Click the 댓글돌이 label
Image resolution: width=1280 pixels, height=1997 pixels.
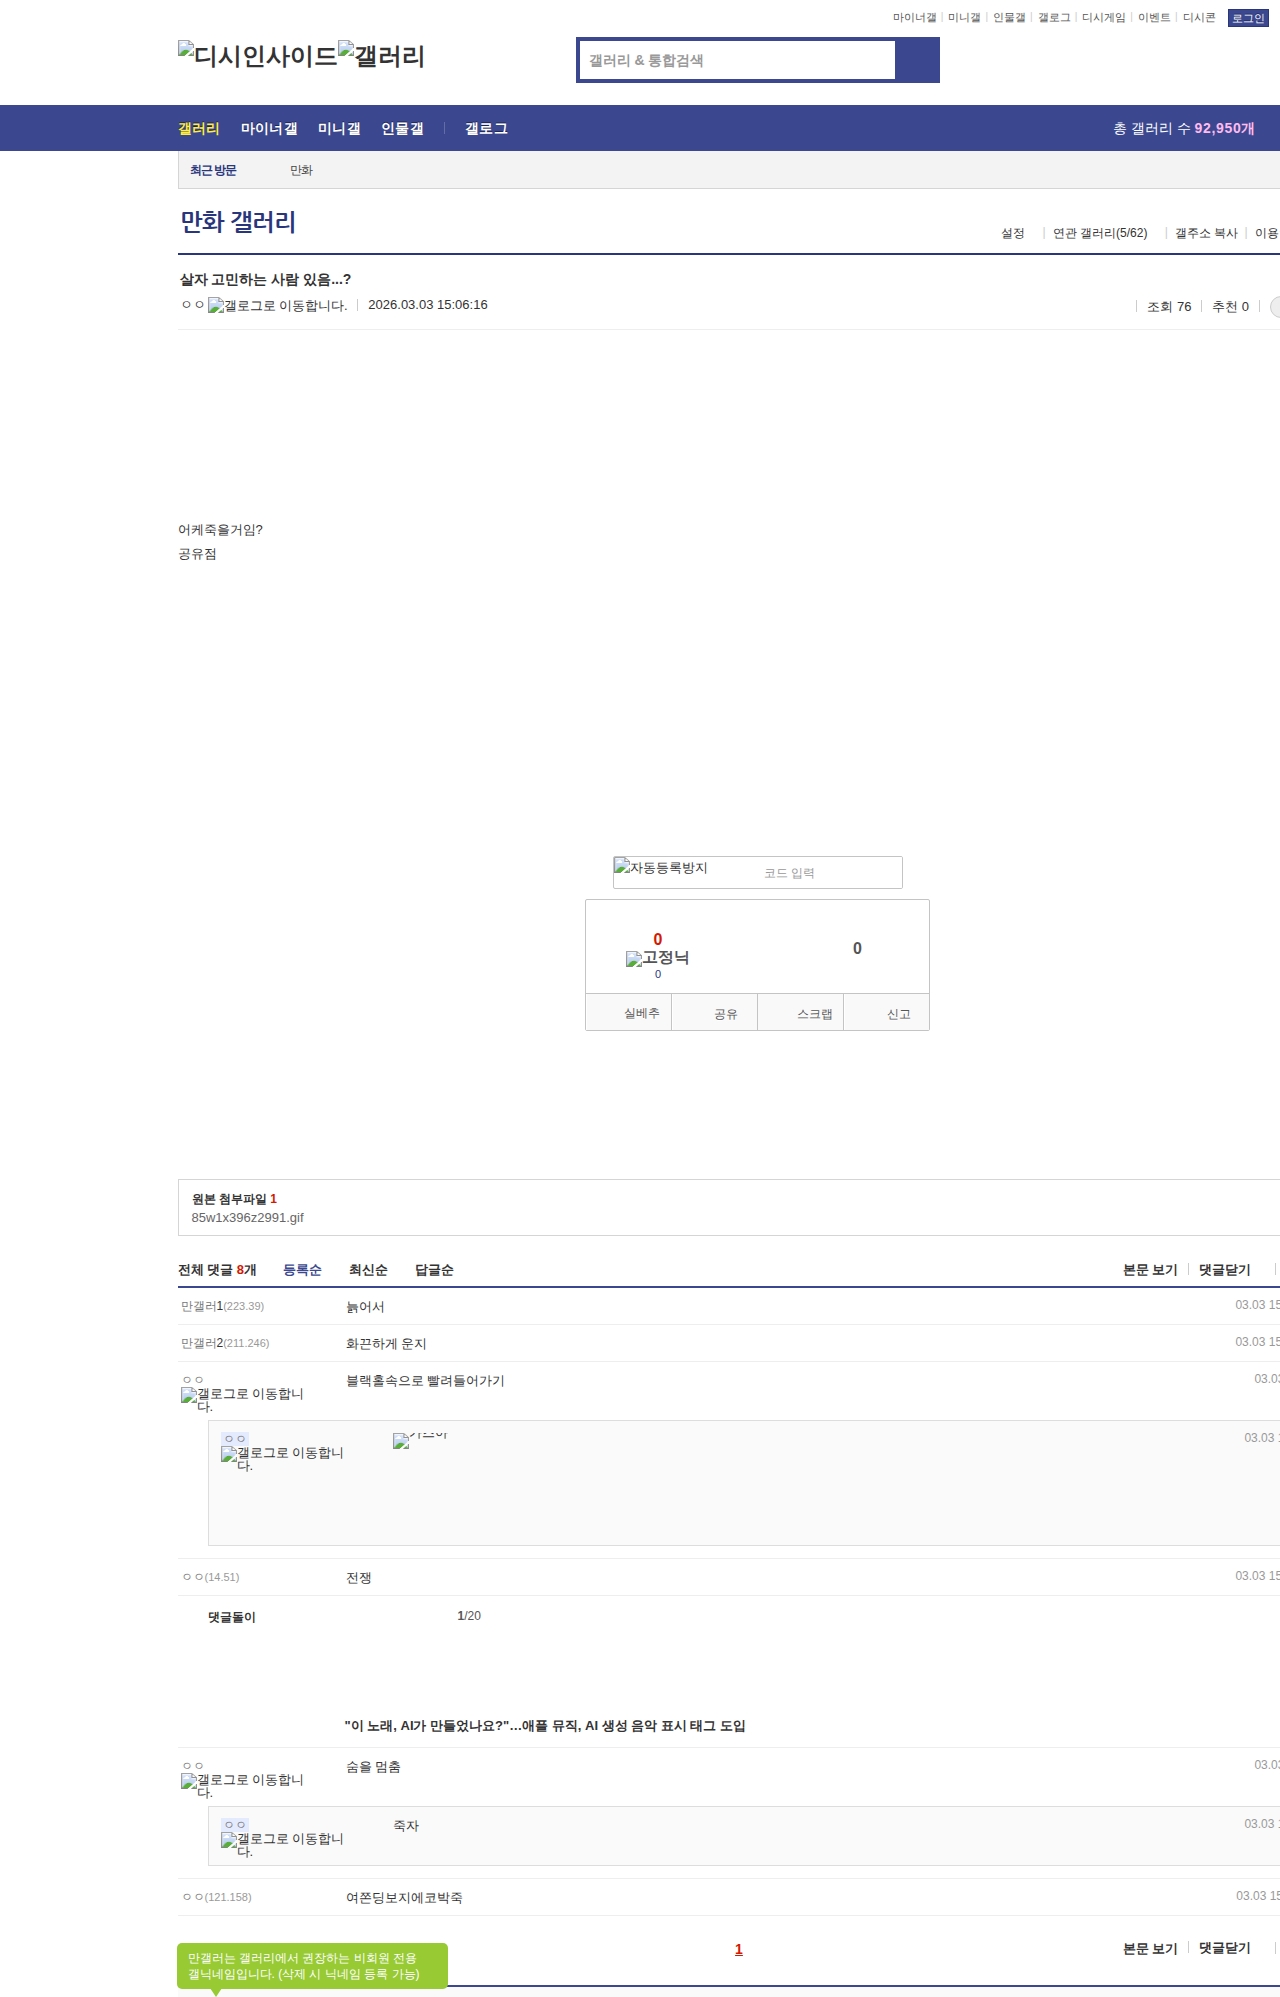point(232,1617)
